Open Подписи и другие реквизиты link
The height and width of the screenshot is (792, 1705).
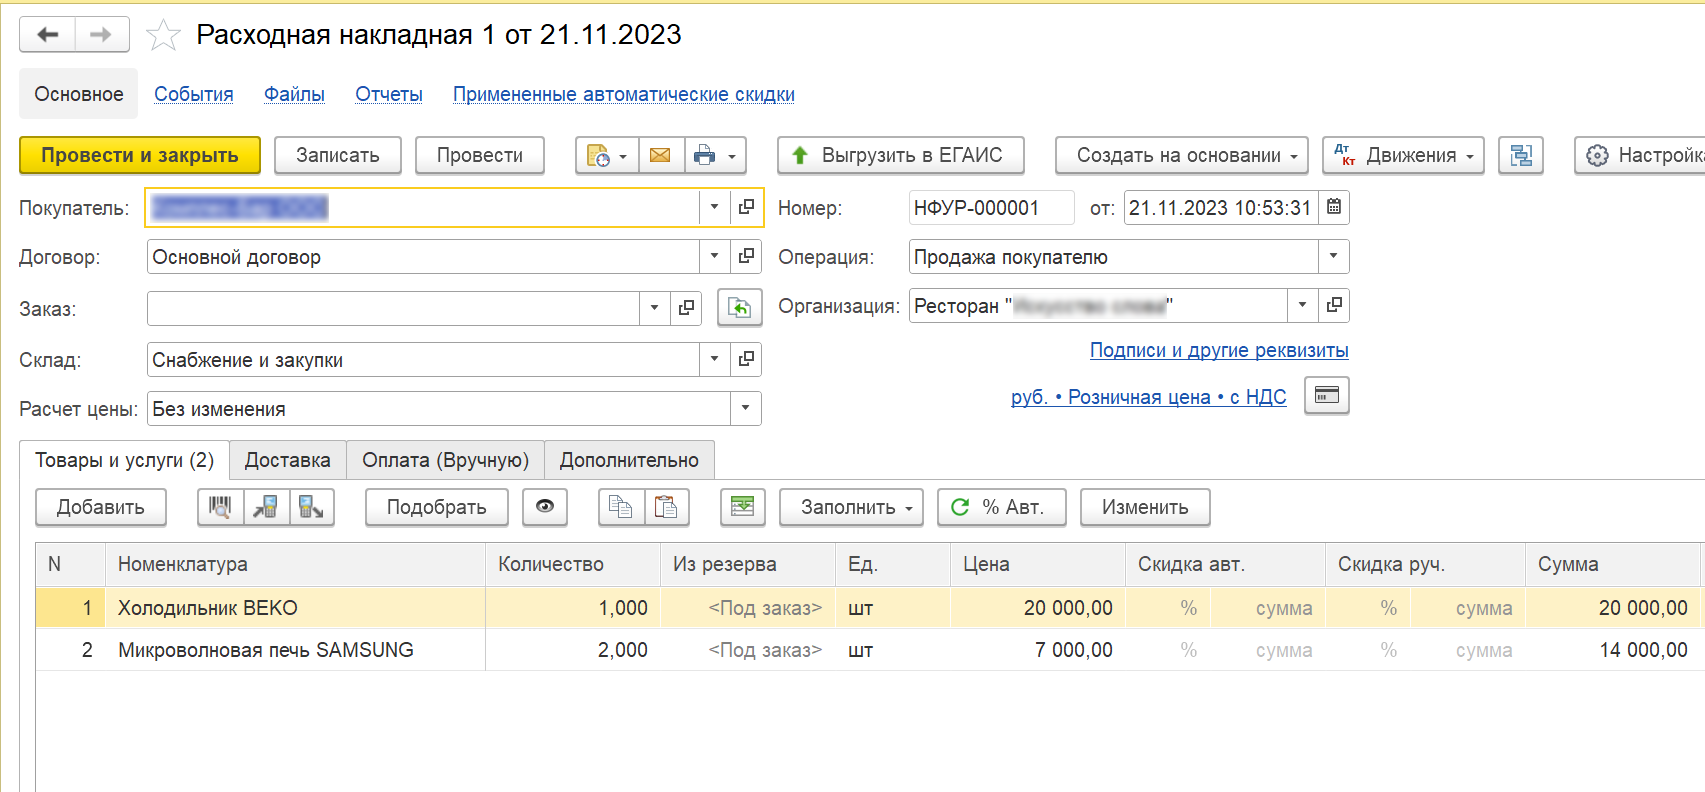1219,350
